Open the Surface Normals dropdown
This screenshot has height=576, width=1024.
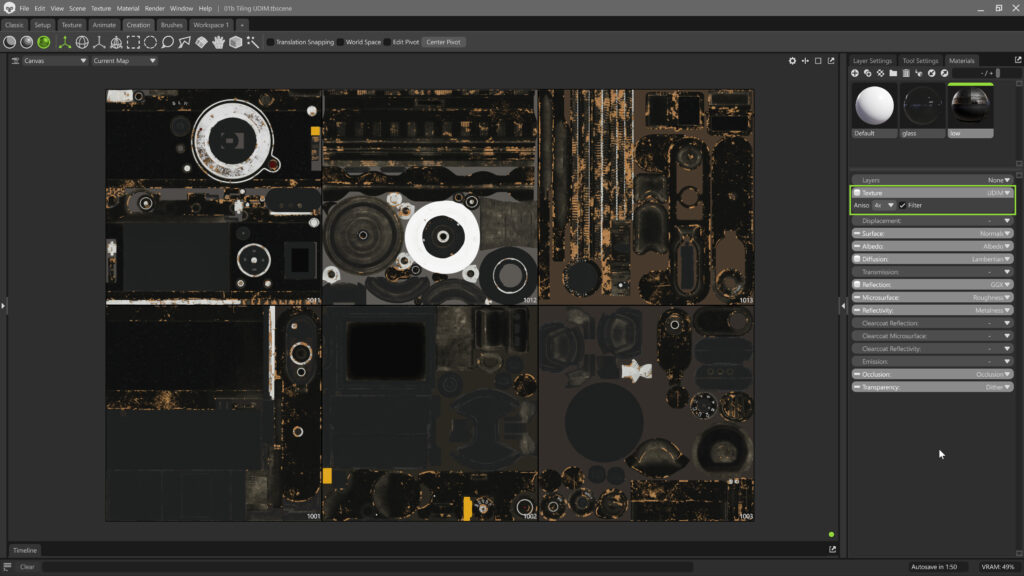point(995,234)
